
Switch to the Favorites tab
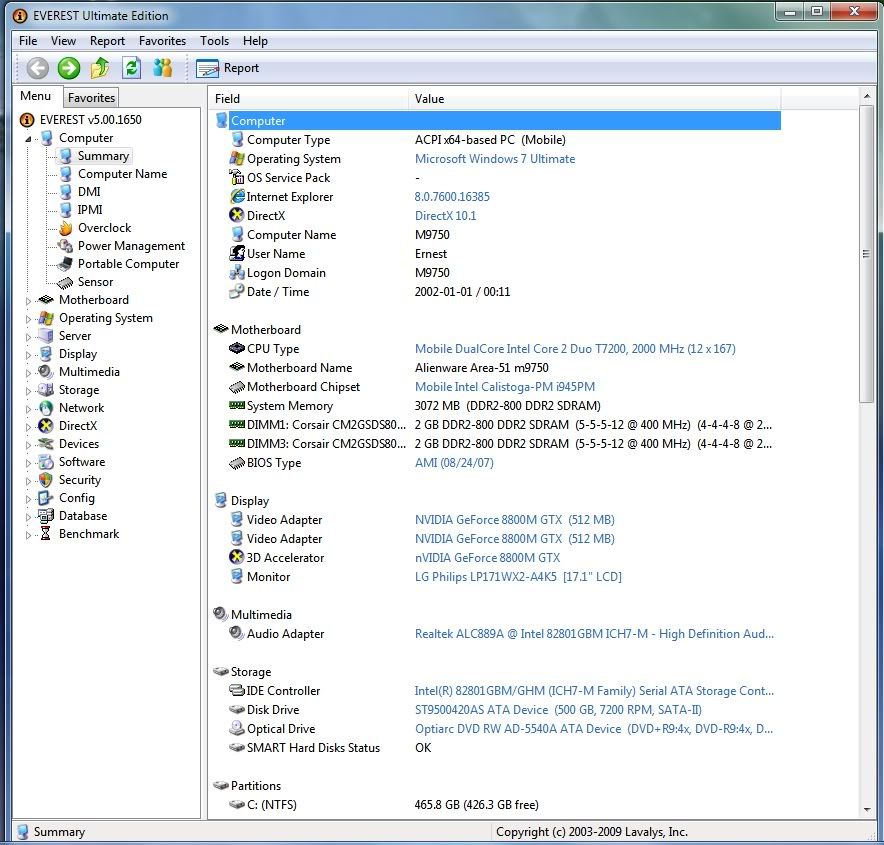pos(91,98)
